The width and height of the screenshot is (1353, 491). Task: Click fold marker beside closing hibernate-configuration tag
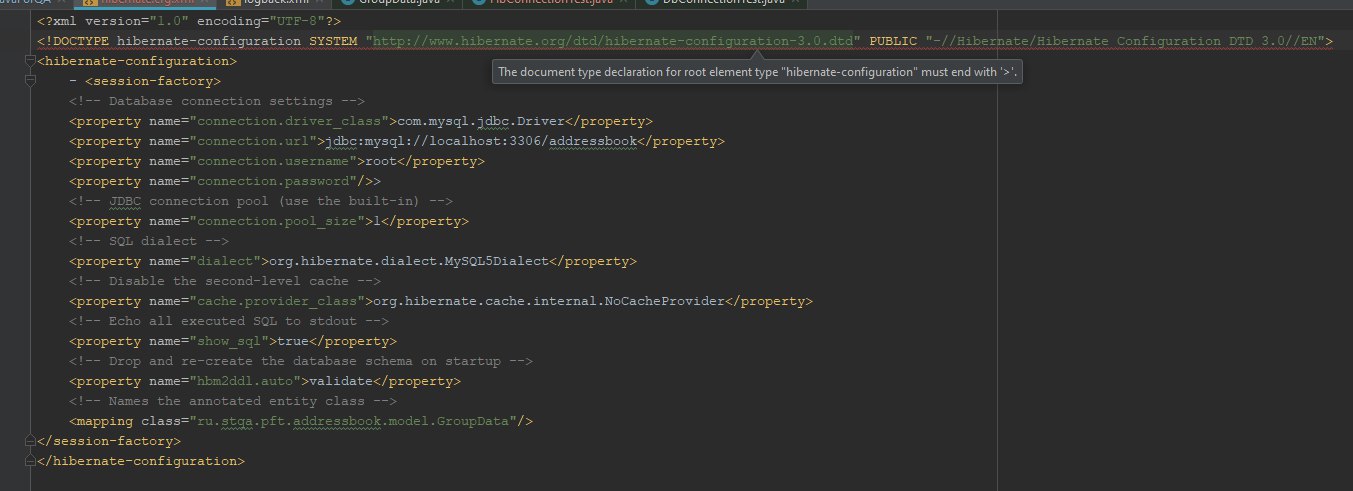click(31, 461)
